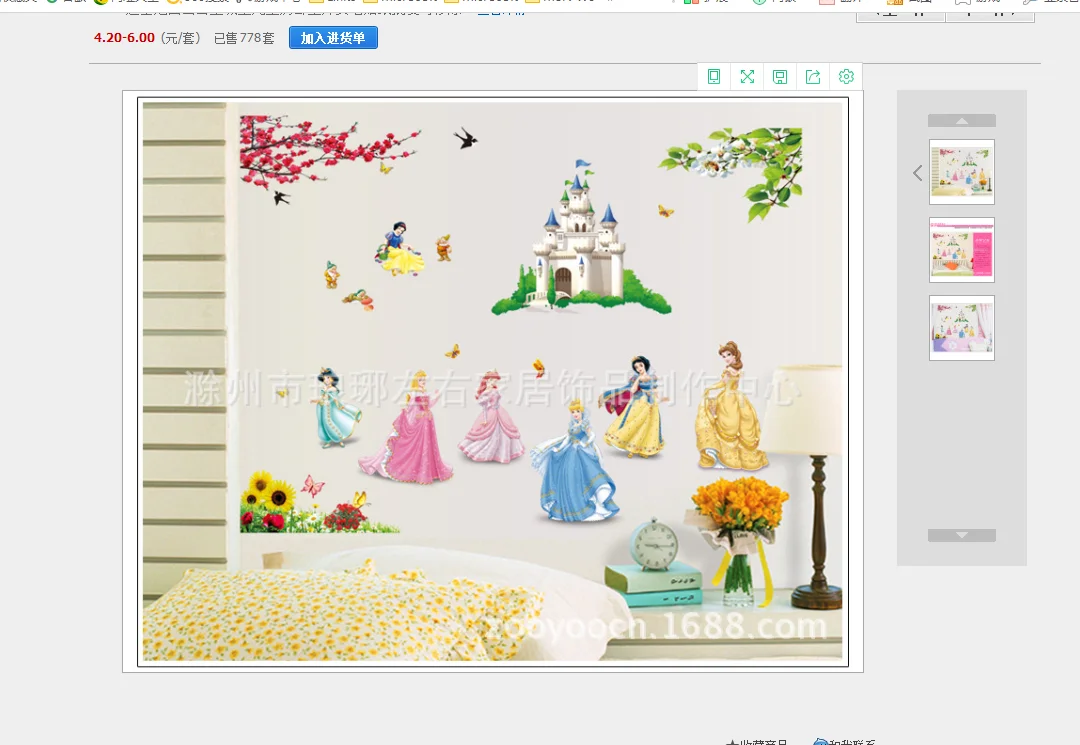Share the product image via the share icon
This screenshot has height=745, width=1080.
pos(813,76)
